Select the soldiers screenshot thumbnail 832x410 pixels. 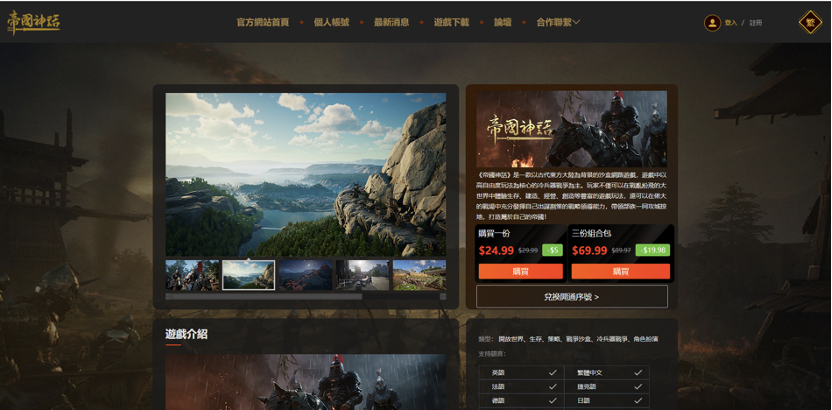[192, 275]
